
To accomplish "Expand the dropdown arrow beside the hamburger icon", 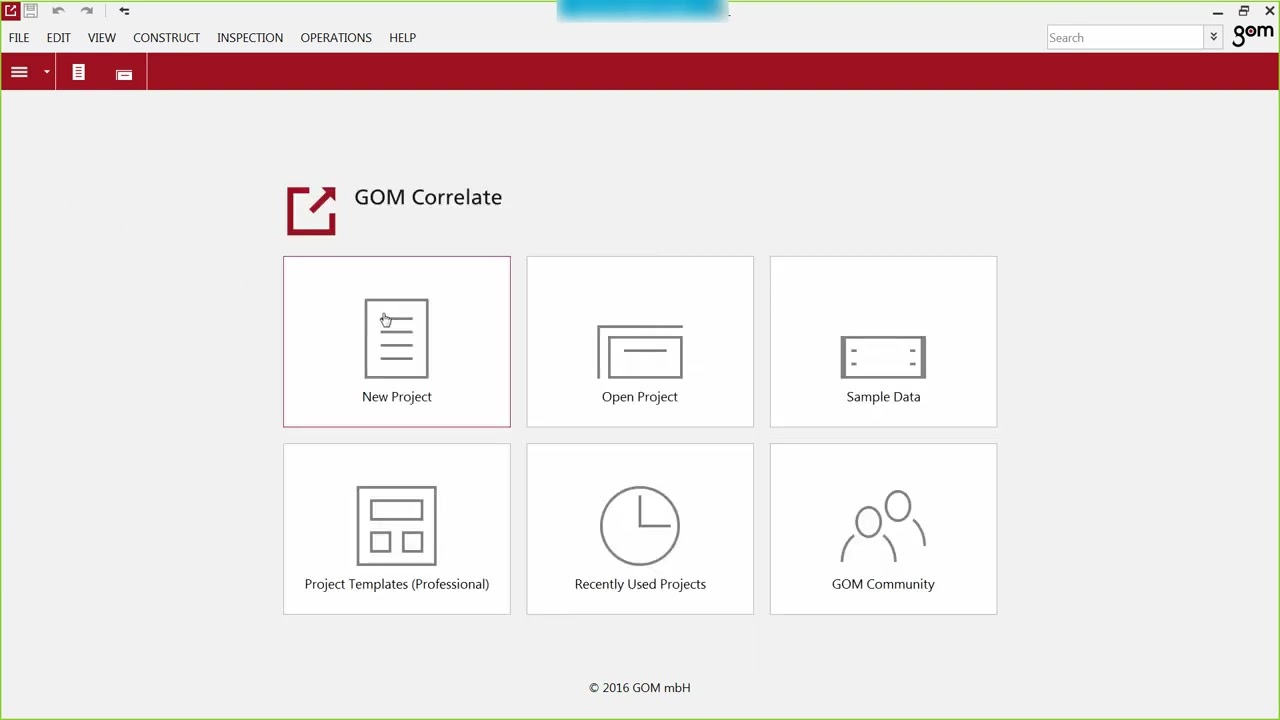I will click(46, 72).
